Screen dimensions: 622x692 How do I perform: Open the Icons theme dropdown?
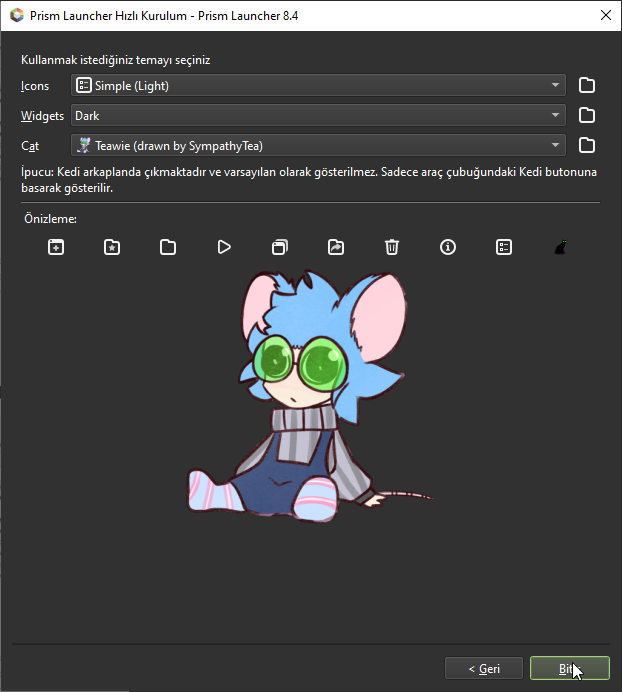point(318,86)
